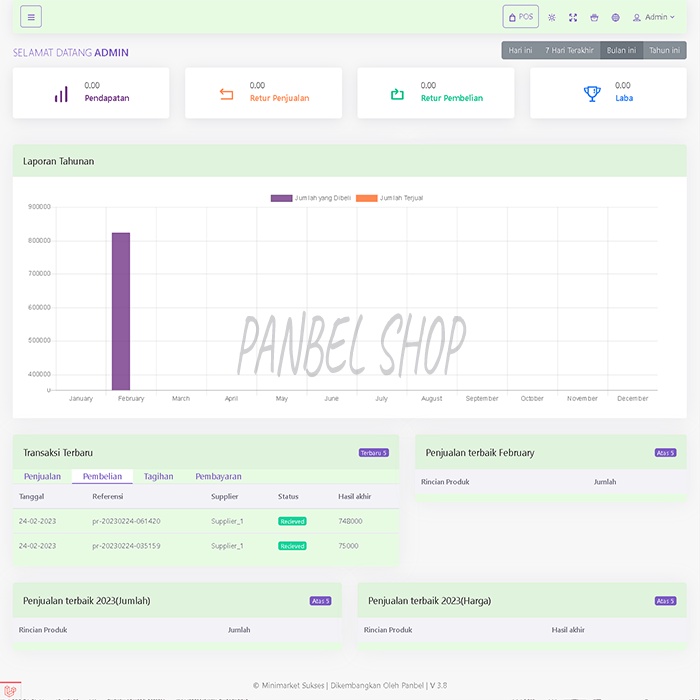Toggle the orange Jumlah Terjual legend
This screenshot has height=700, width=700.
pos(389,198)
